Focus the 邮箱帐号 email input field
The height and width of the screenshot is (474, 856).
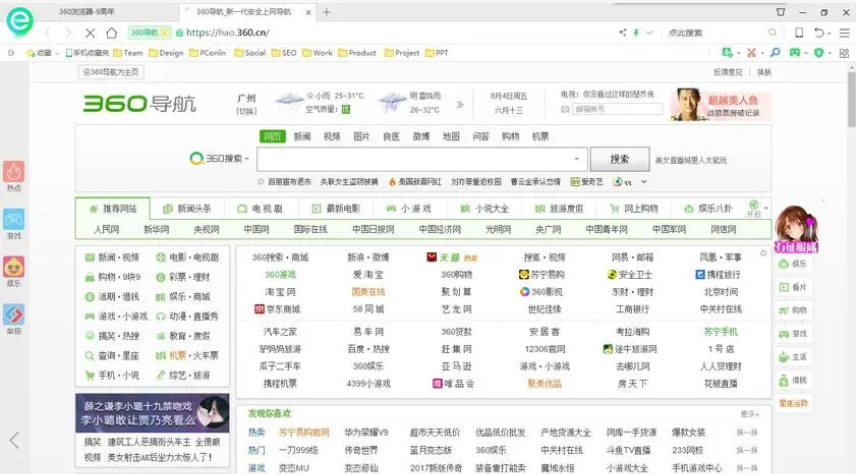(616, 109)
